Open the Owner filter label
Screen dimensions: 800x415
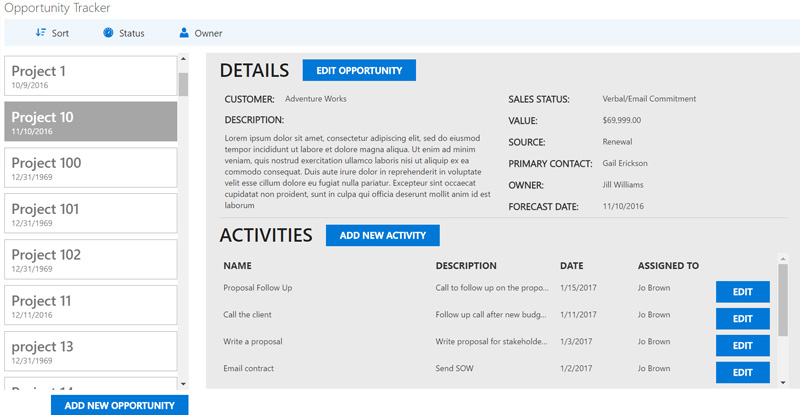(208, 33)
